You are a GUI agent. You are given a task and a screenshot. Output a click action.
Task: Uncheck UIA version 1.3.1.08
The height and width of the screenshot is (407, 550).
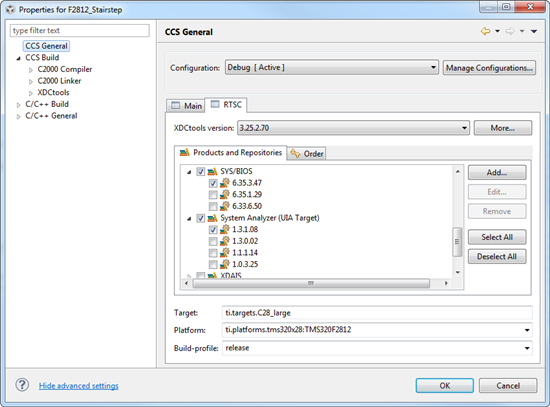click(x=213, y=230)
